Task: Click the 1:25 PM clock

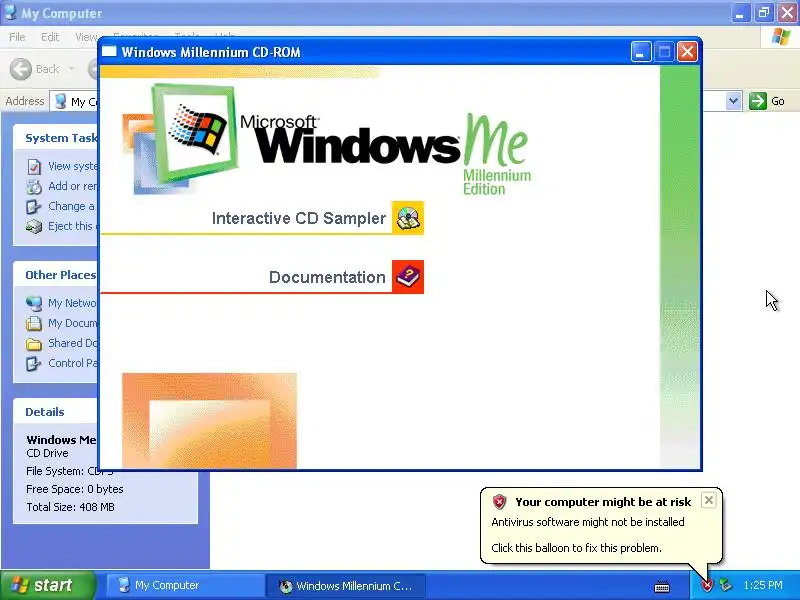Action: 763,585
